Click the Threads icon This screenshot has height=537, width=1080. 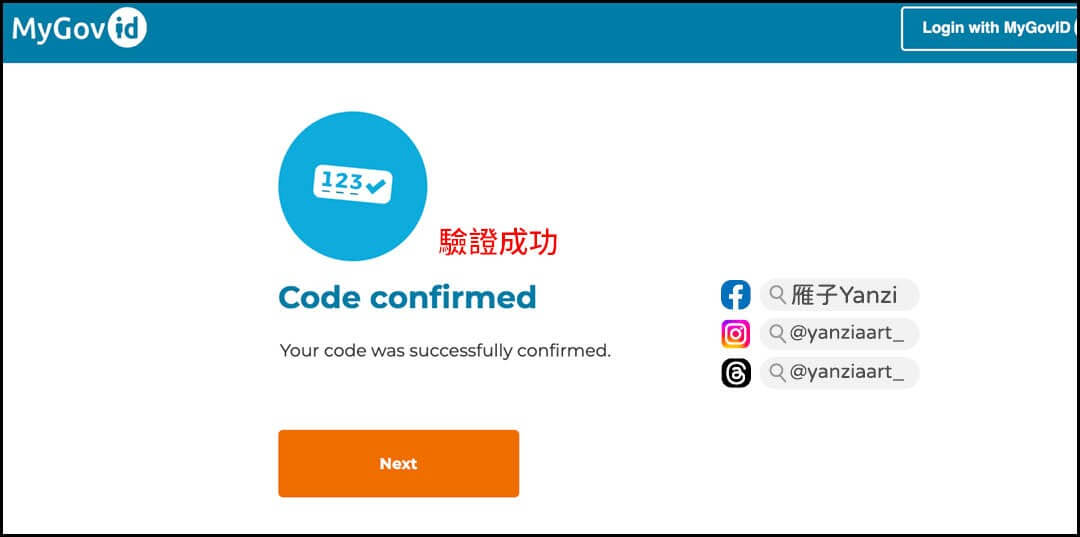[736, 374]
